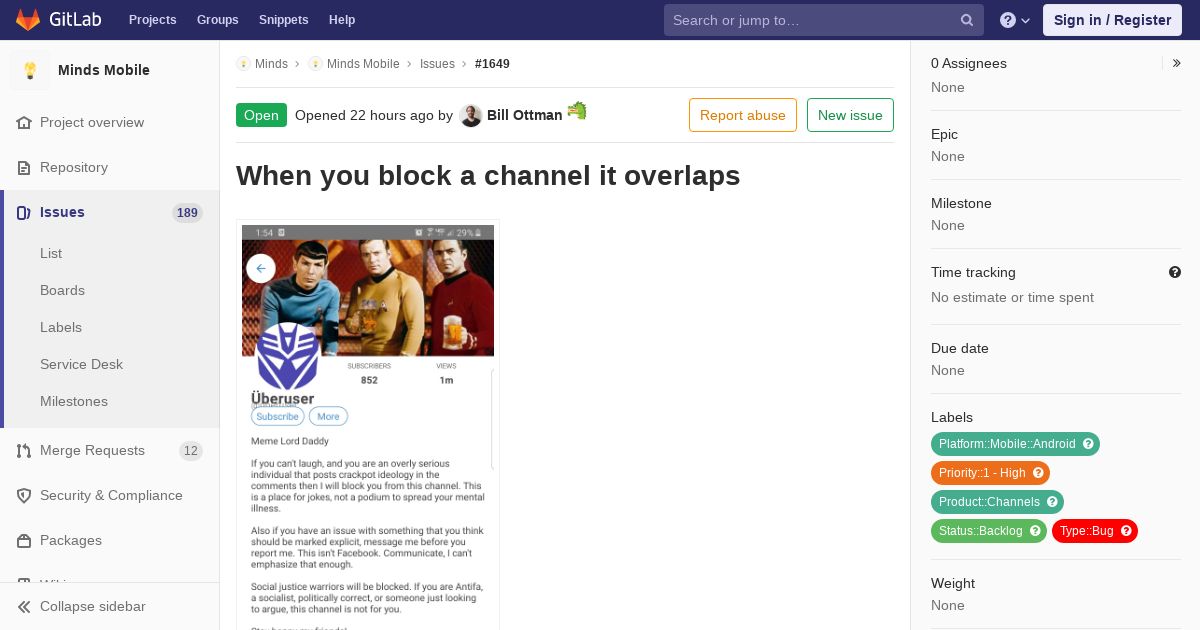The width and height of the screenshot is (1200, 630).
Task: Go to Minds Mobile breadcrumb link
Action: coord(363,63)
